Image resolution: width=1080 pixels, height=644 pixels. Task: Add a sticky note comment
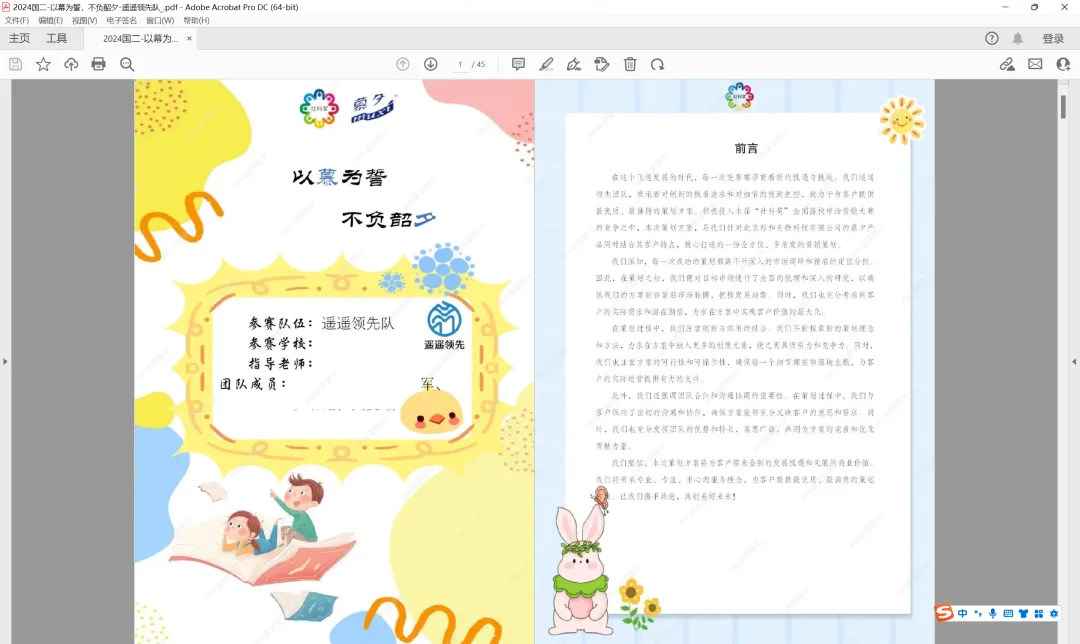click(x=518, y=63)
